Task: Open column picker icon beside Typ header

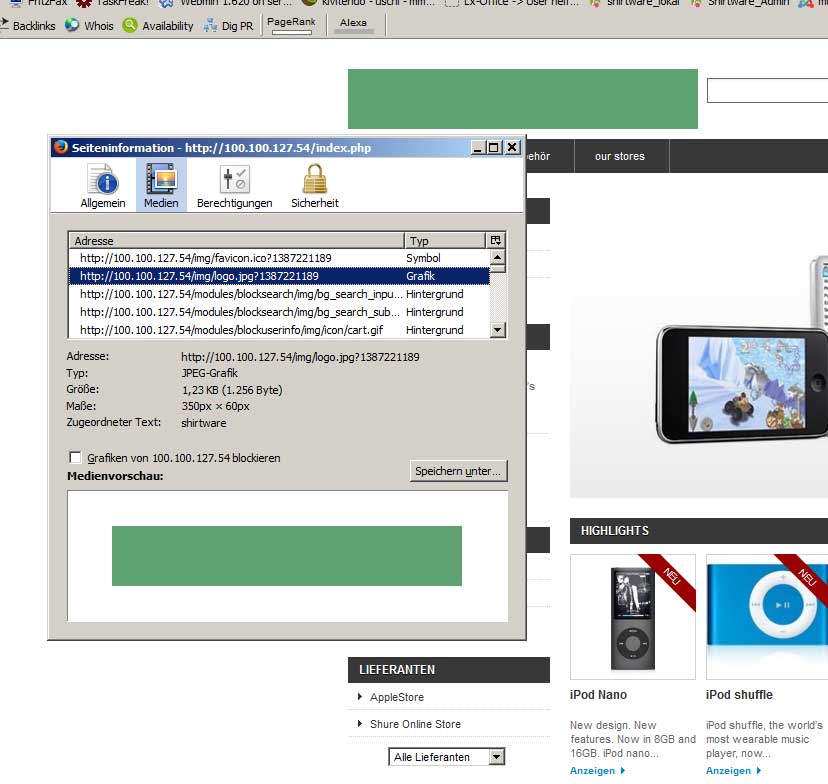Action: (495, 241)
